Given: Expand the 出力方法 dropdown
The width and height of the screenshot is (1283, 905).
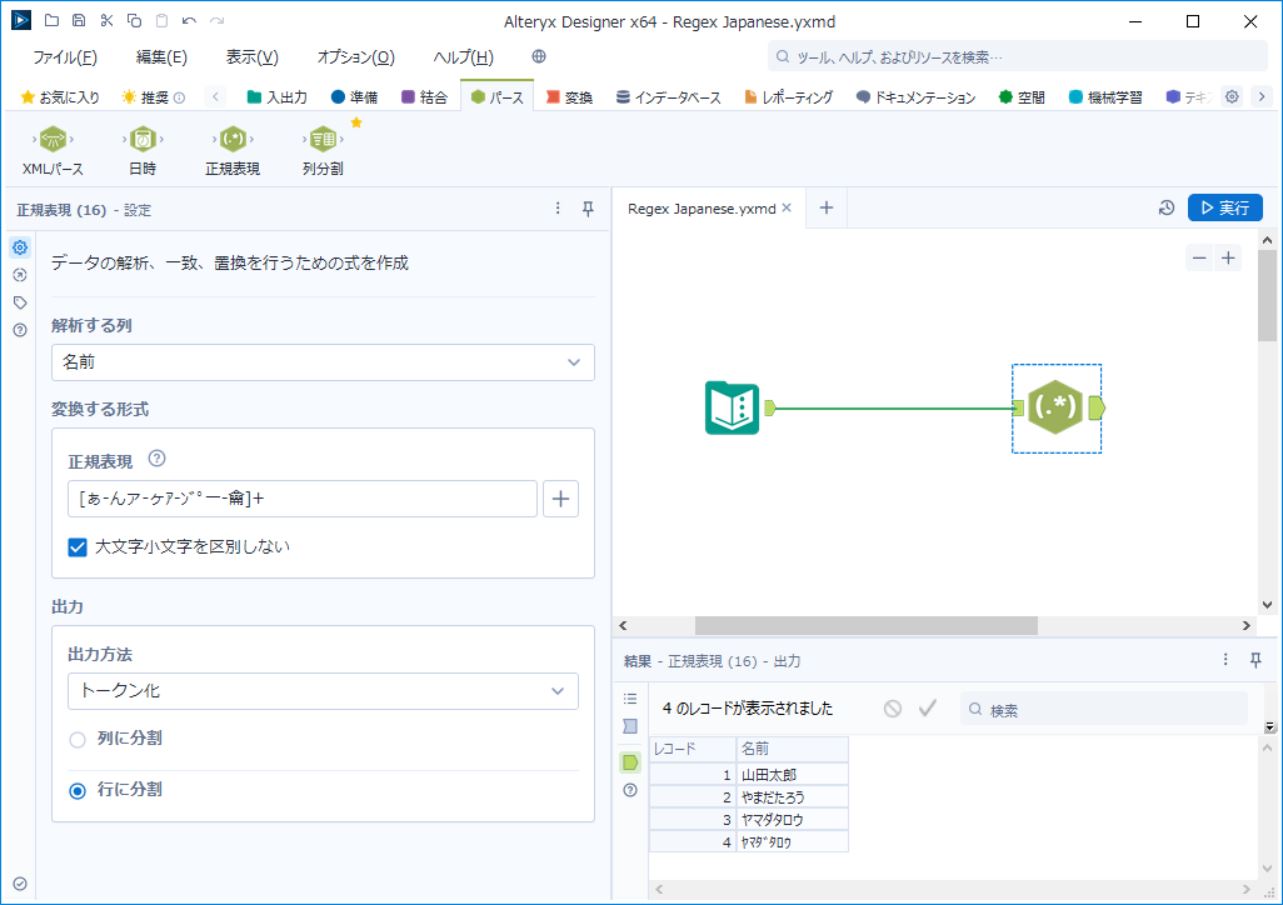Looking at the screenshot, I should tap(322, 691).
